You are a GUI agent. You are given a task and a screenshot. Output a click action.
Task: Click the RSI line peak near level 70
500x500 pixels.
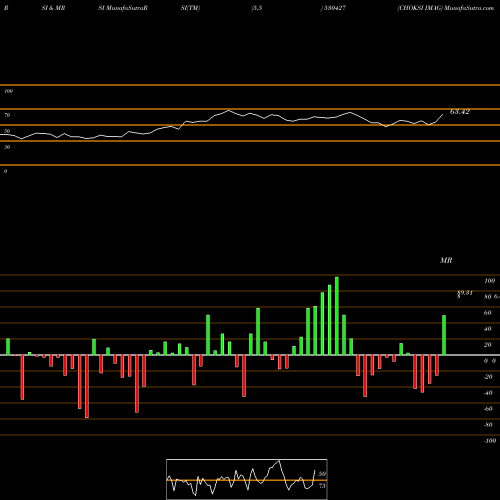tap(229, 110)
